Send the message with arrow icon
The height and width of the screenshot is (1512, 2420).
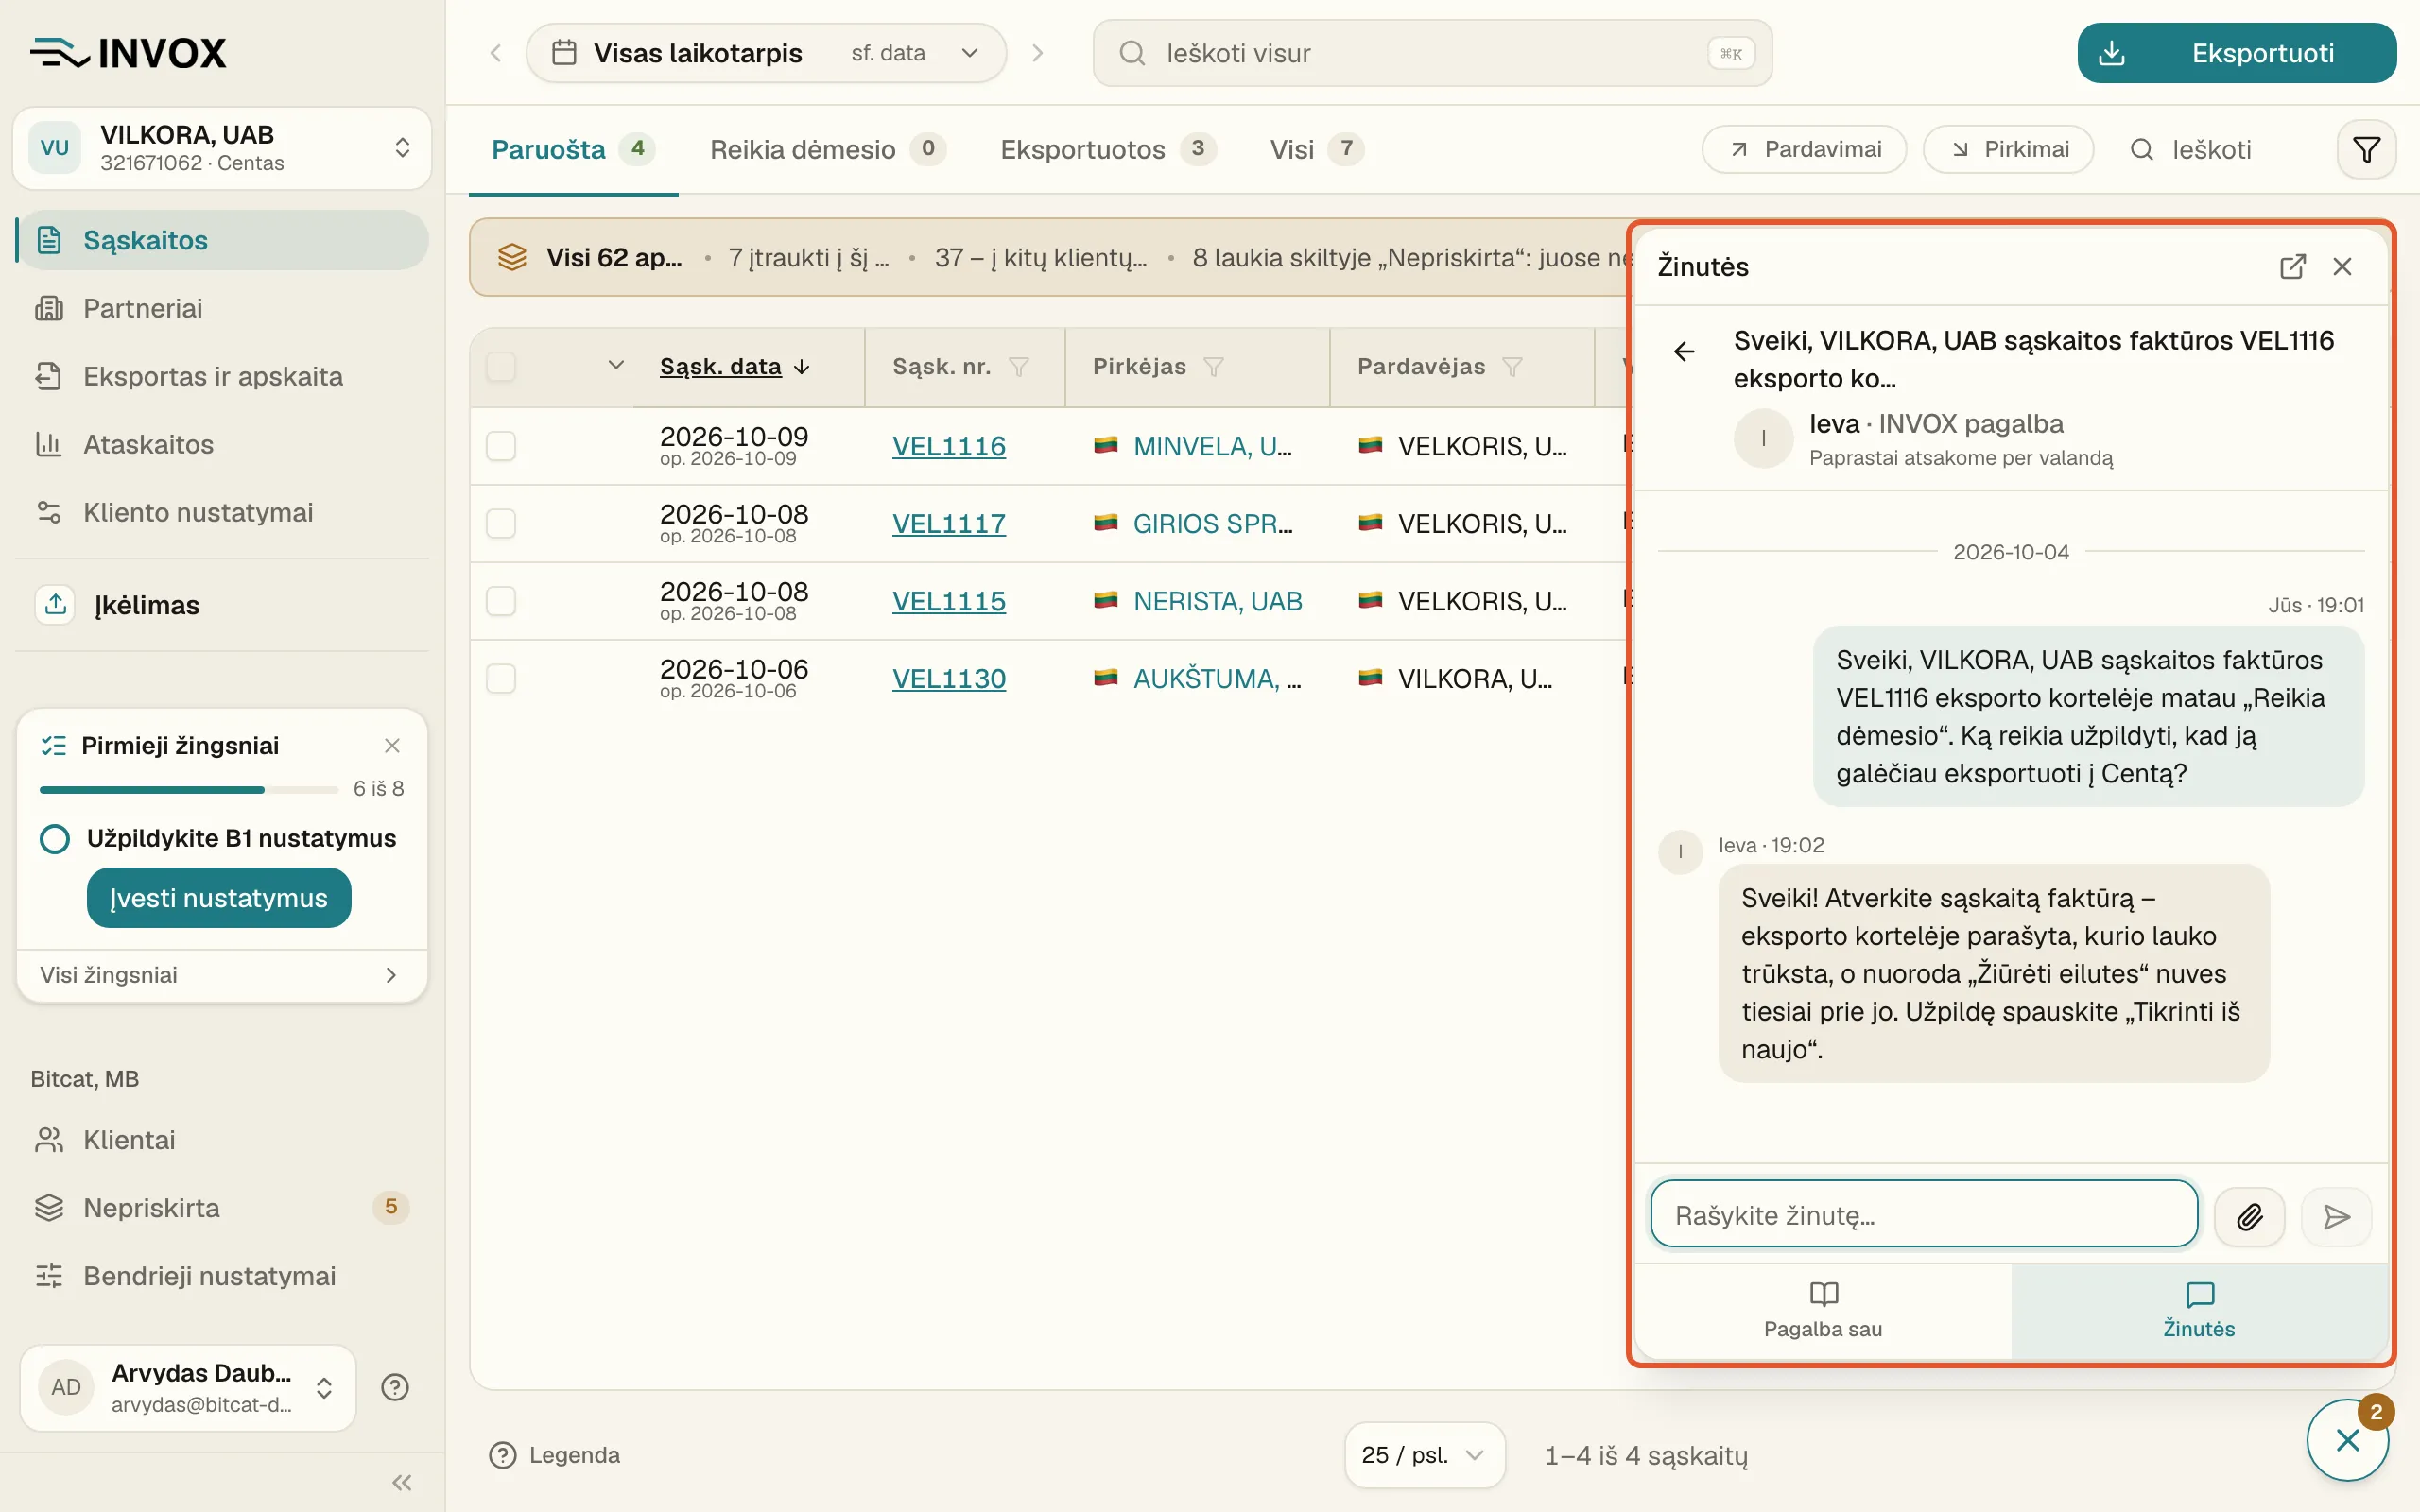pyautogui.click(x=2336, y=1216)
